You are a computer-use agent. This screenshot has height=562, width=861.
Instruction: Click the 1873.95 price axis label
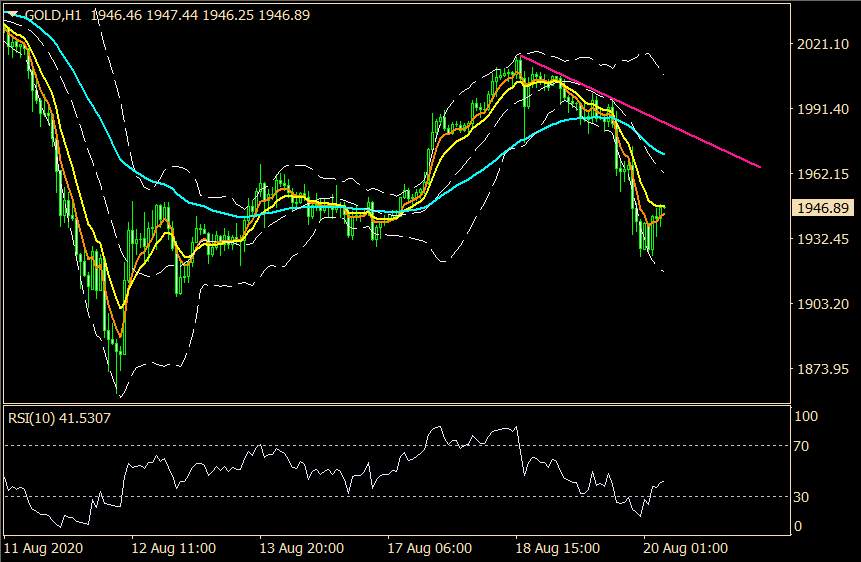[823, 369]
